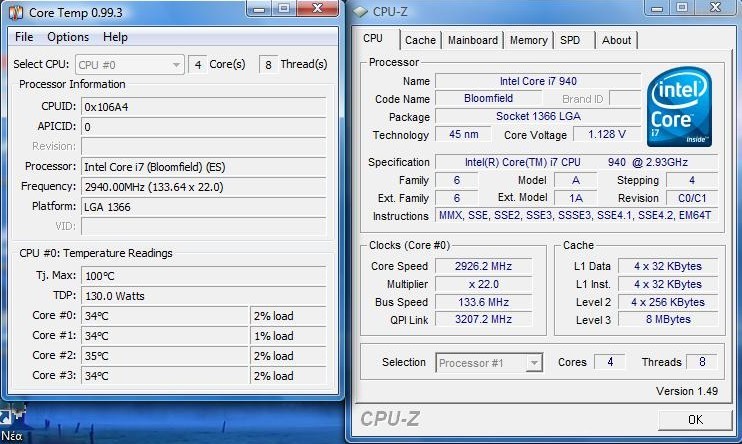Click the 'Intel Core i7 (Bloomfield) (ES)' processor text
The width and height of the screenshot is (742, 444).
(x=155, y=167)
